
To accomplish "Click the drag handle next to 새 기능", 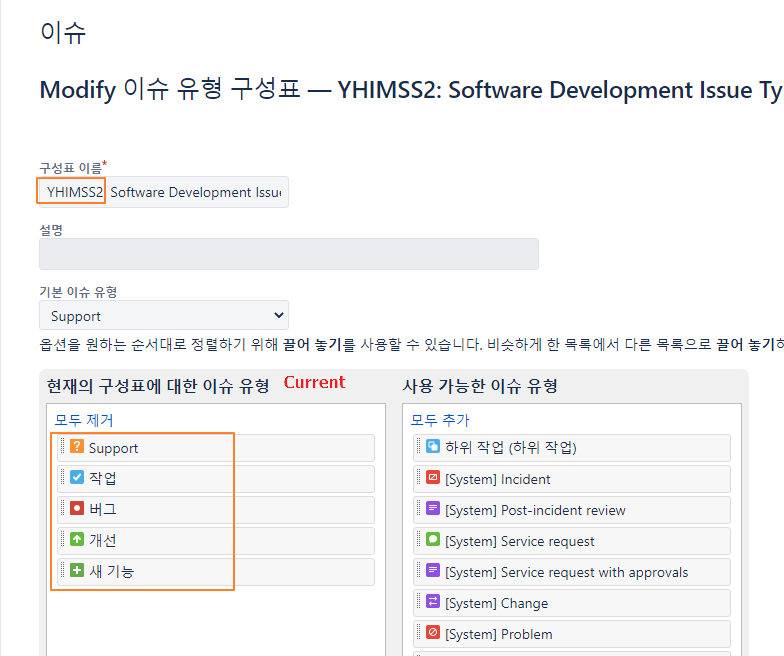I will click(62, 570).
